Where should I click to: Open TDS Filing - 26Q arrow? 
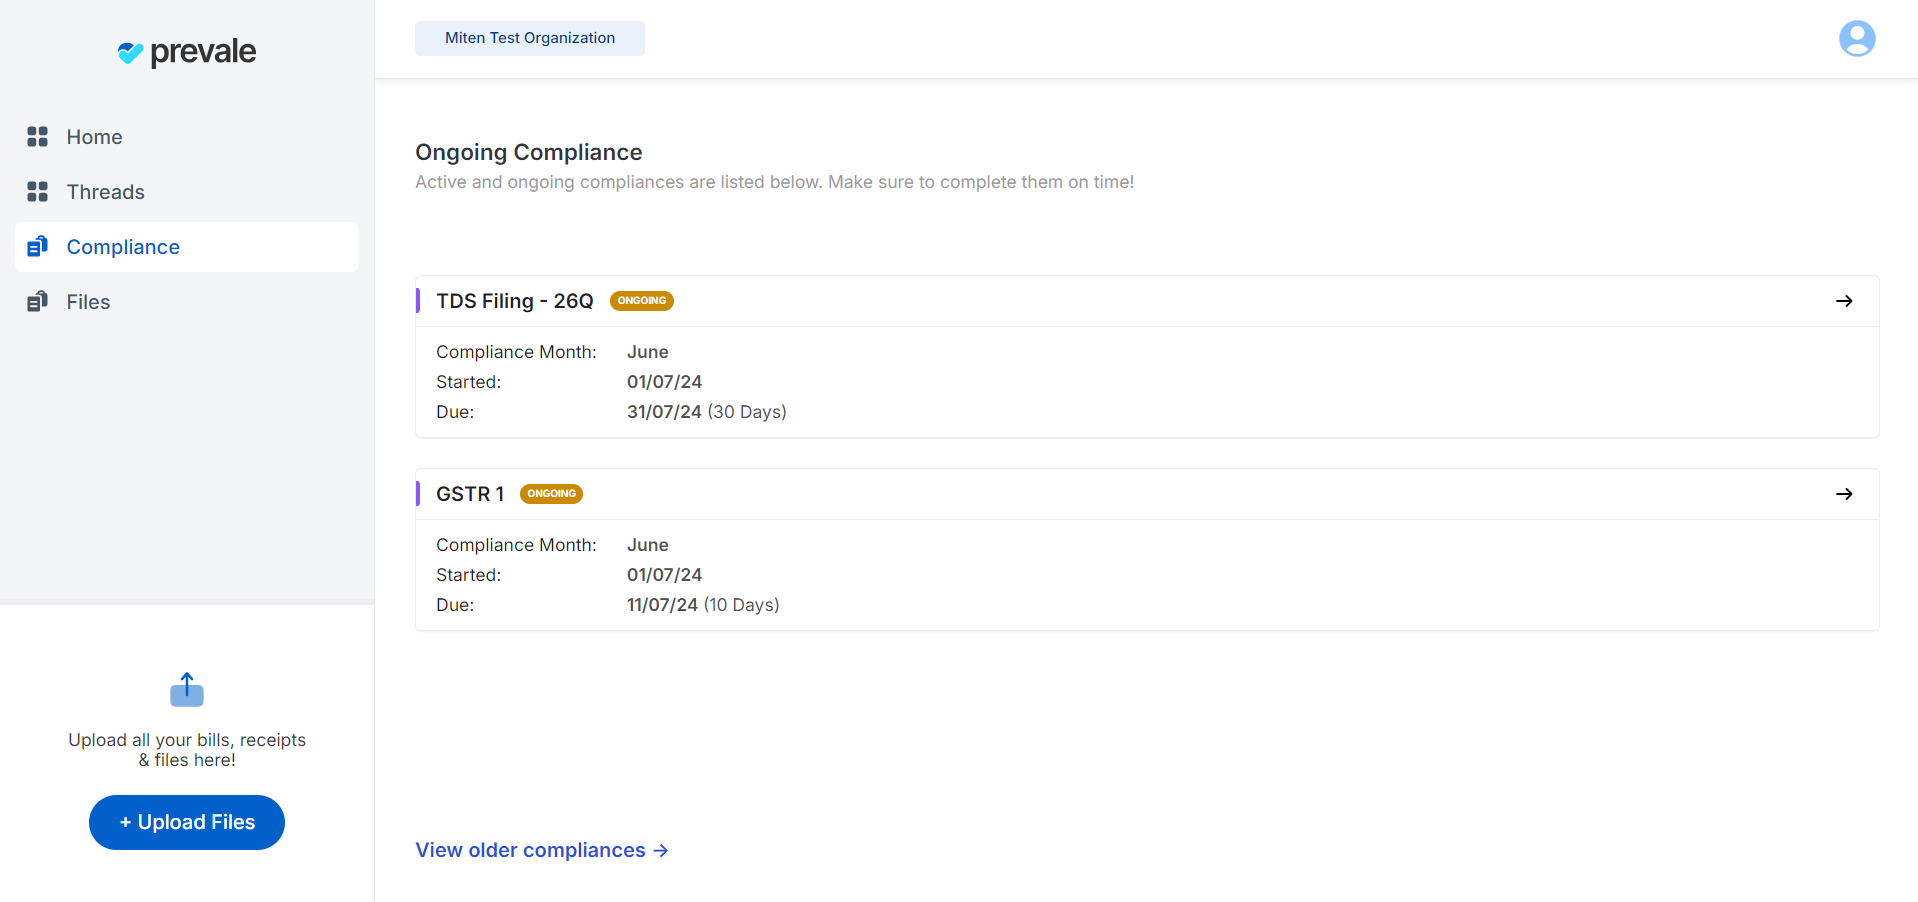(x=1844, y=301)
